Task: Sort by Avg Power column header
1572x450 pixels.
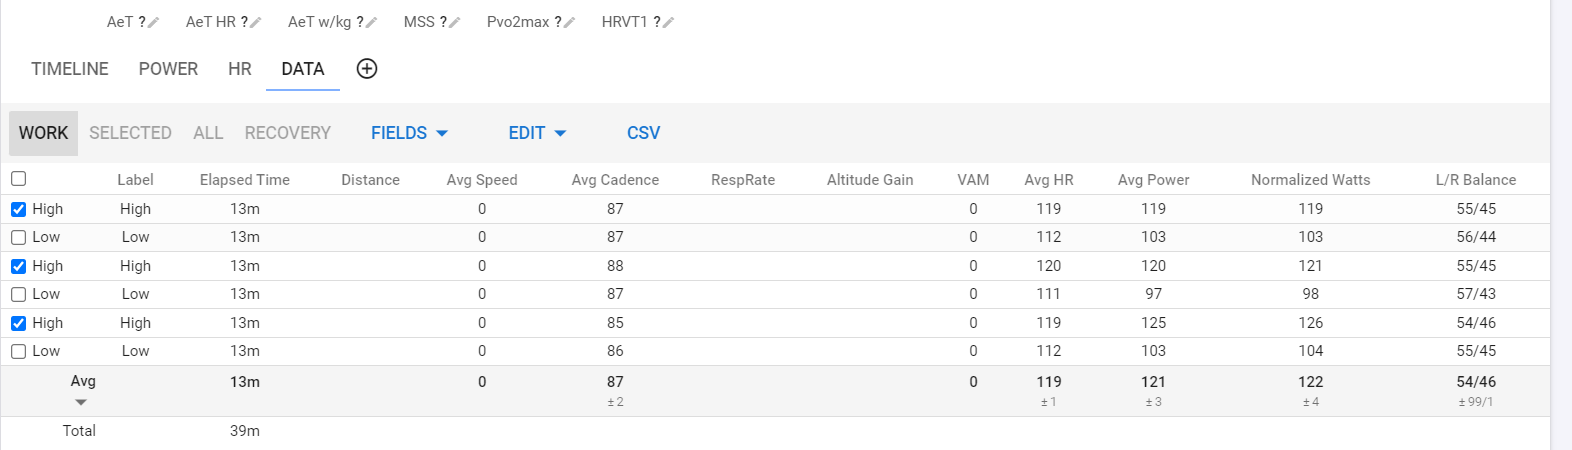Action: [x=1153, y=180]
